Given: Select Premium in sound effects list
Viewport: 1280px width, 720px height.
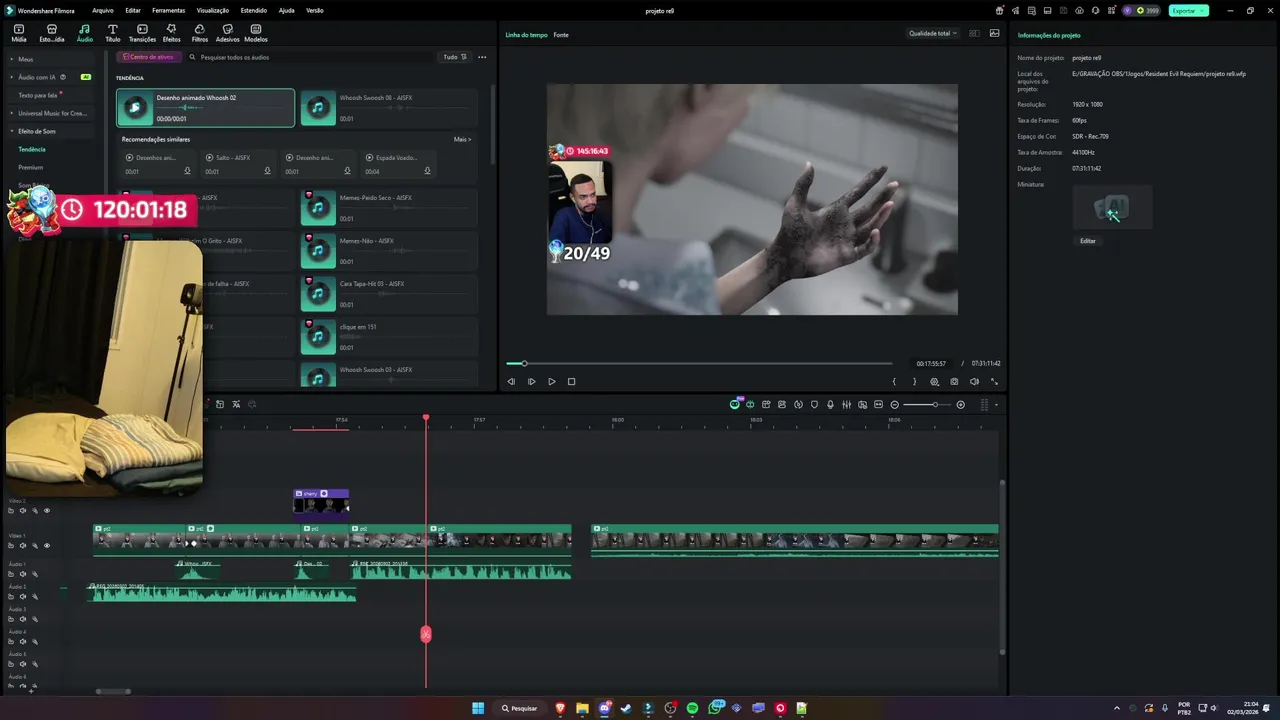Looking at the screenshot, I should [30, 167].
